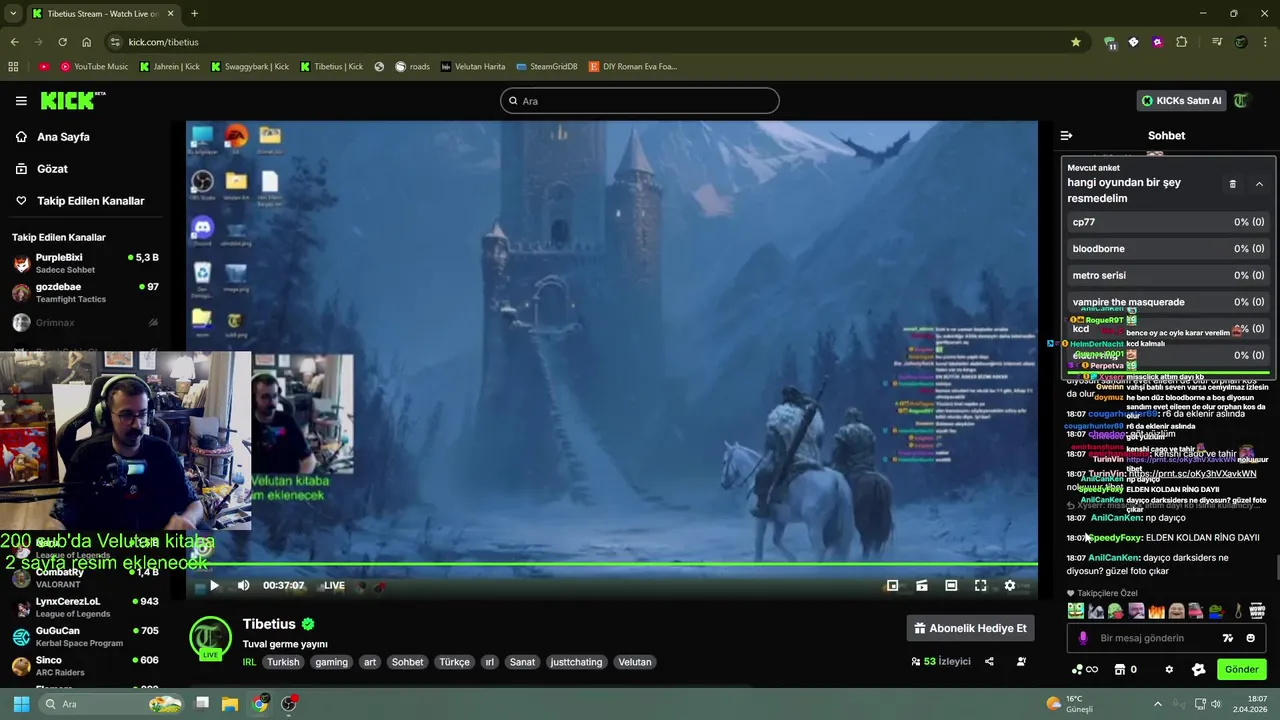Open OBS Studio from the taskbar
The width and height of the screenshot is (1280, 720).
pos(289,704)
